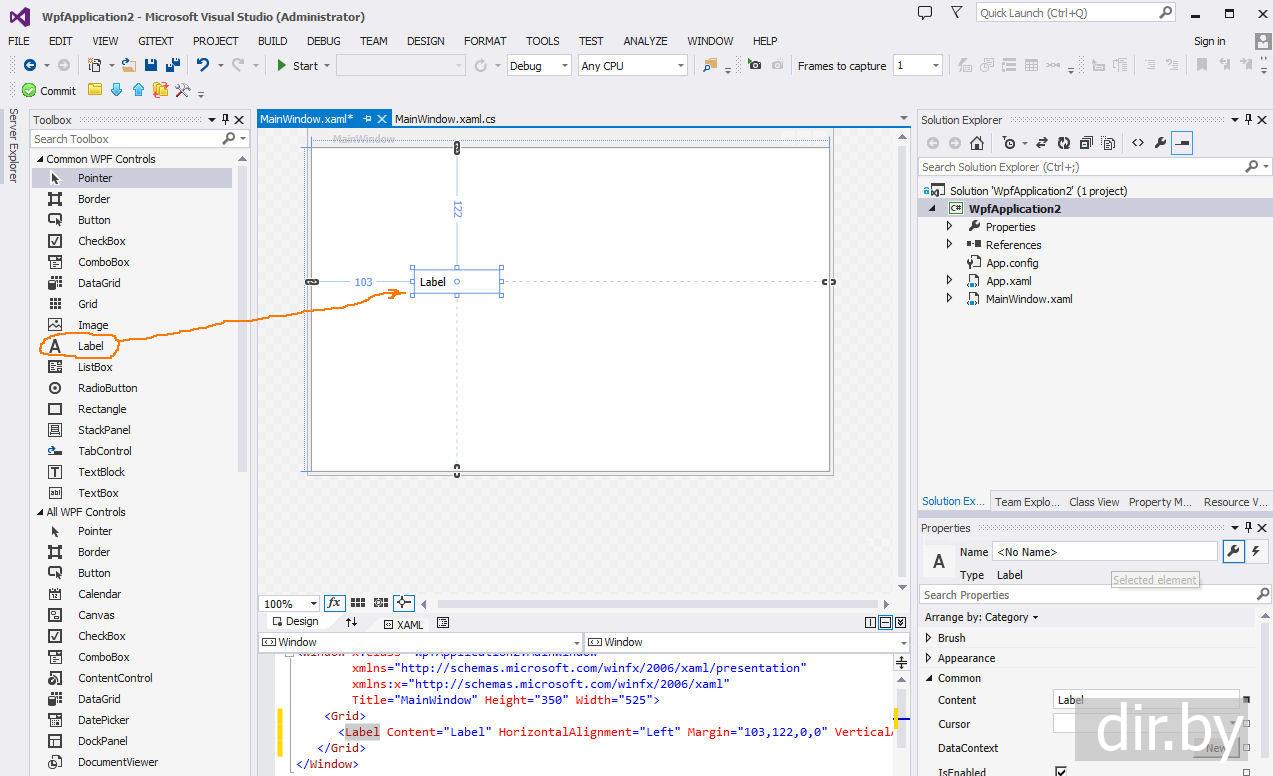Switch to MainWindow.xaml.cs tab

(445, 119)
